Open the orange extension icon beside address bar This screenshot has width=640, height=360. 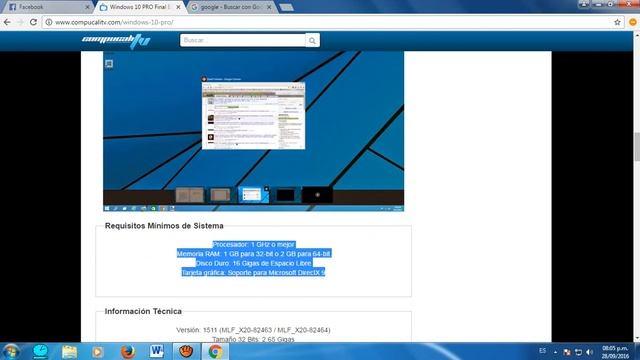click(x=633, y=22)
